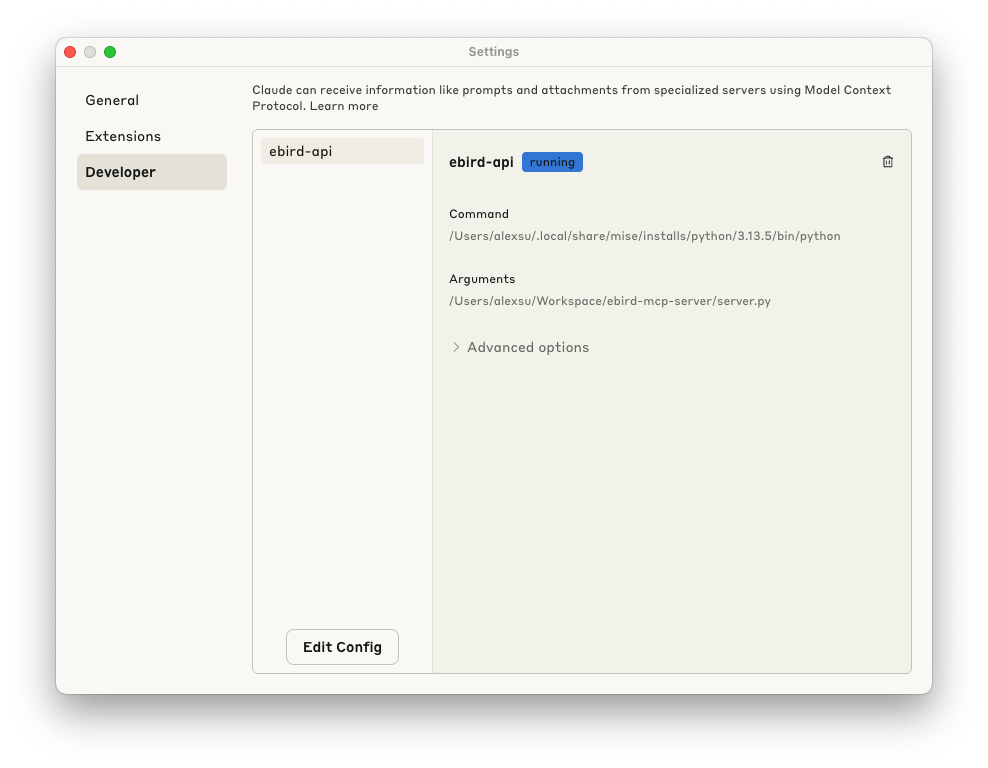Click the running status badge
The height and width of the screenshot is (768, 988).
pyautogui.click(x=552, y=161)
